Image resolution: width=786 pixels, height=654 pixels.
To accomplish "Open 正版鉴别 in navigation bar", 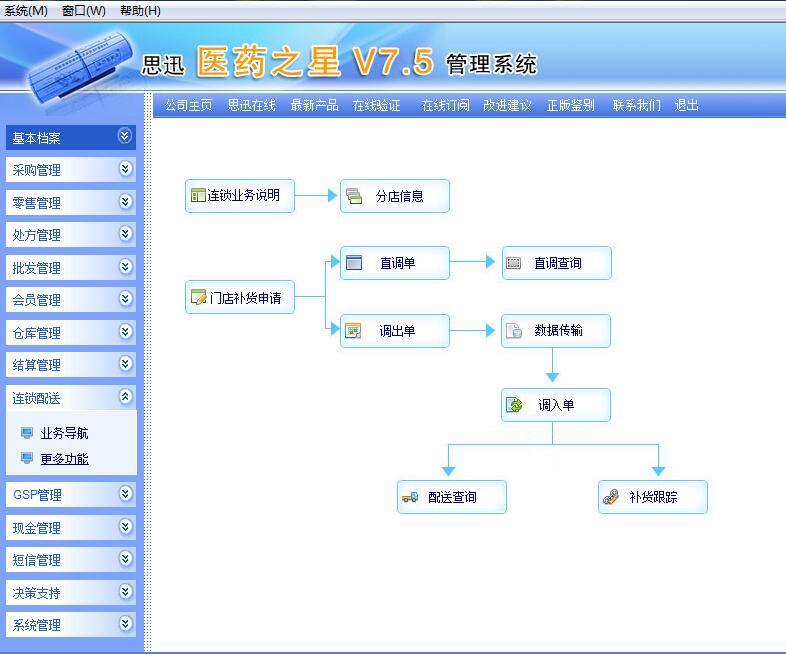I will point(570,105).
